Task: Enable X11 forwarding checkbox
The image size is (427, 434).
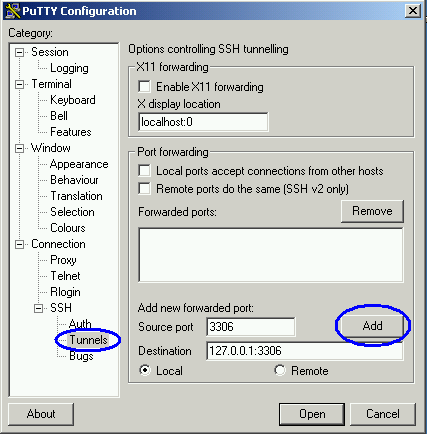Action: 144,86
